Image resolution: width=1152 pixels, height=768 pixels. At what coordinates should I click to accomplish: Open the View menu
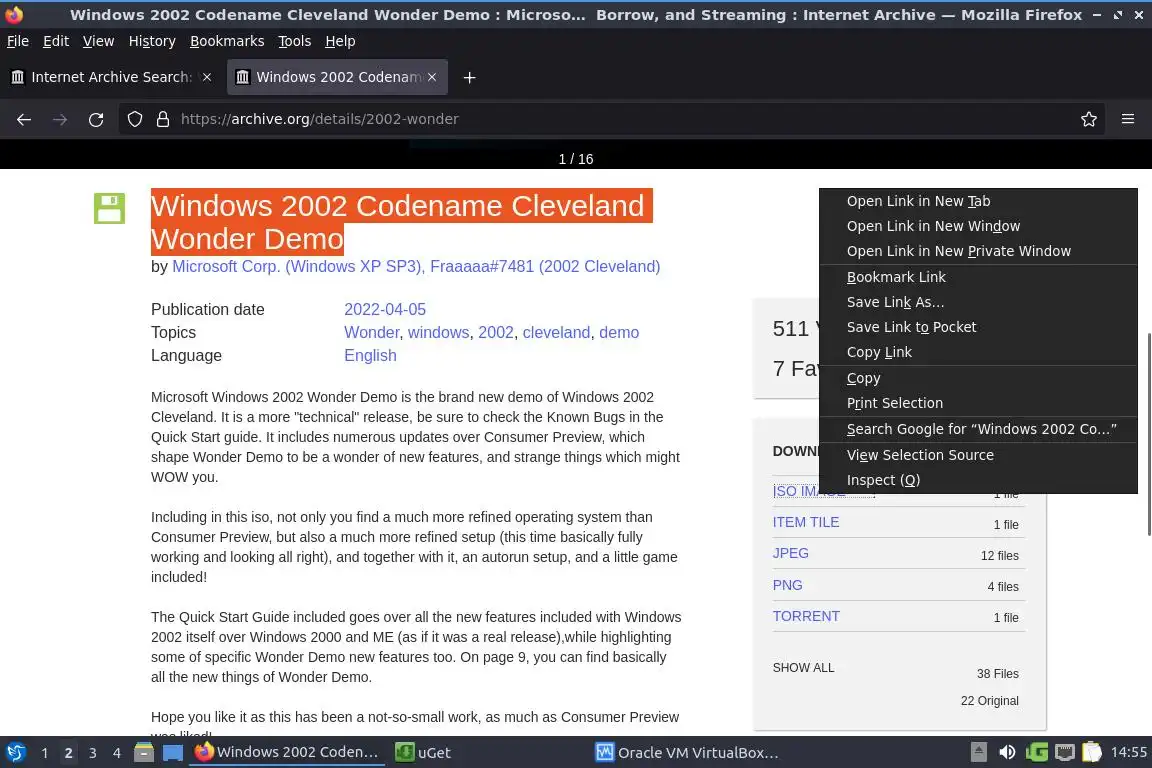98,41
